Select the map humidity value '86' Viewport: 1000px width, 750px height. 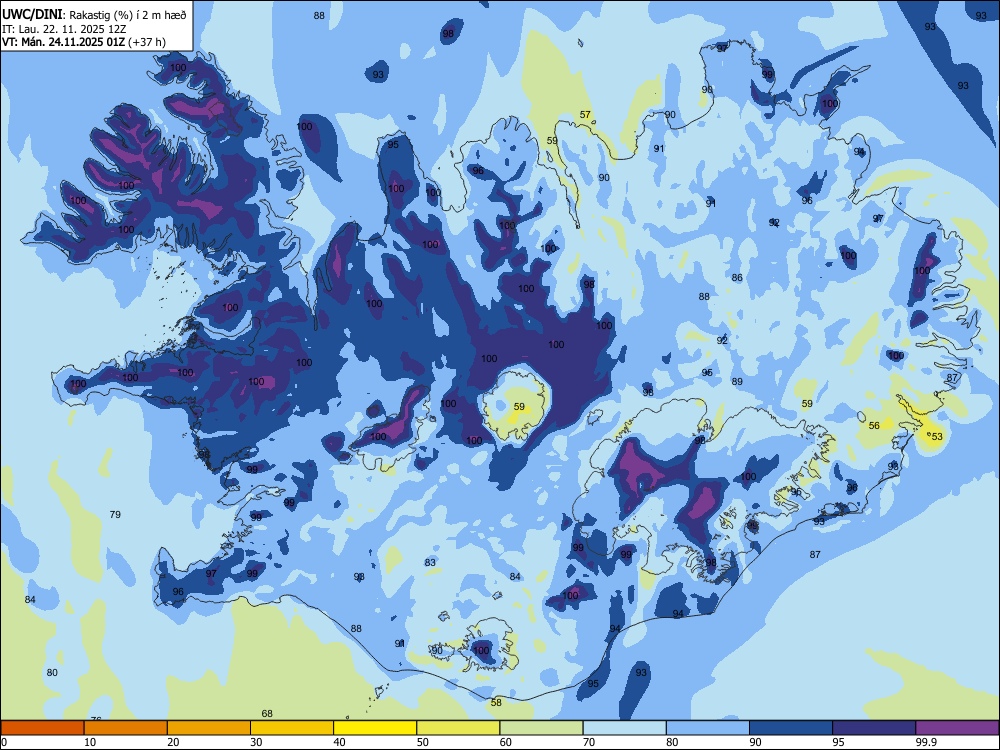(737, 277)
